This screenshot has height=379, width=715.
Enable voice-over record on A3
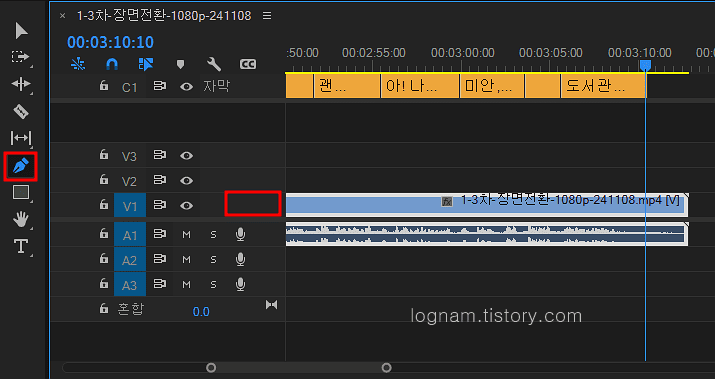click(x=240, y=285)
